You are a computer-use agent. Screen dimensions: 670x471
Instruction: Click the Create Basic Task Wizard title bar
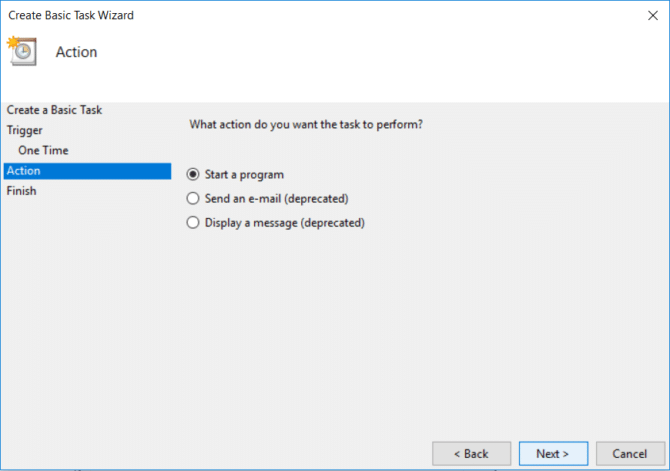(300, 15)
